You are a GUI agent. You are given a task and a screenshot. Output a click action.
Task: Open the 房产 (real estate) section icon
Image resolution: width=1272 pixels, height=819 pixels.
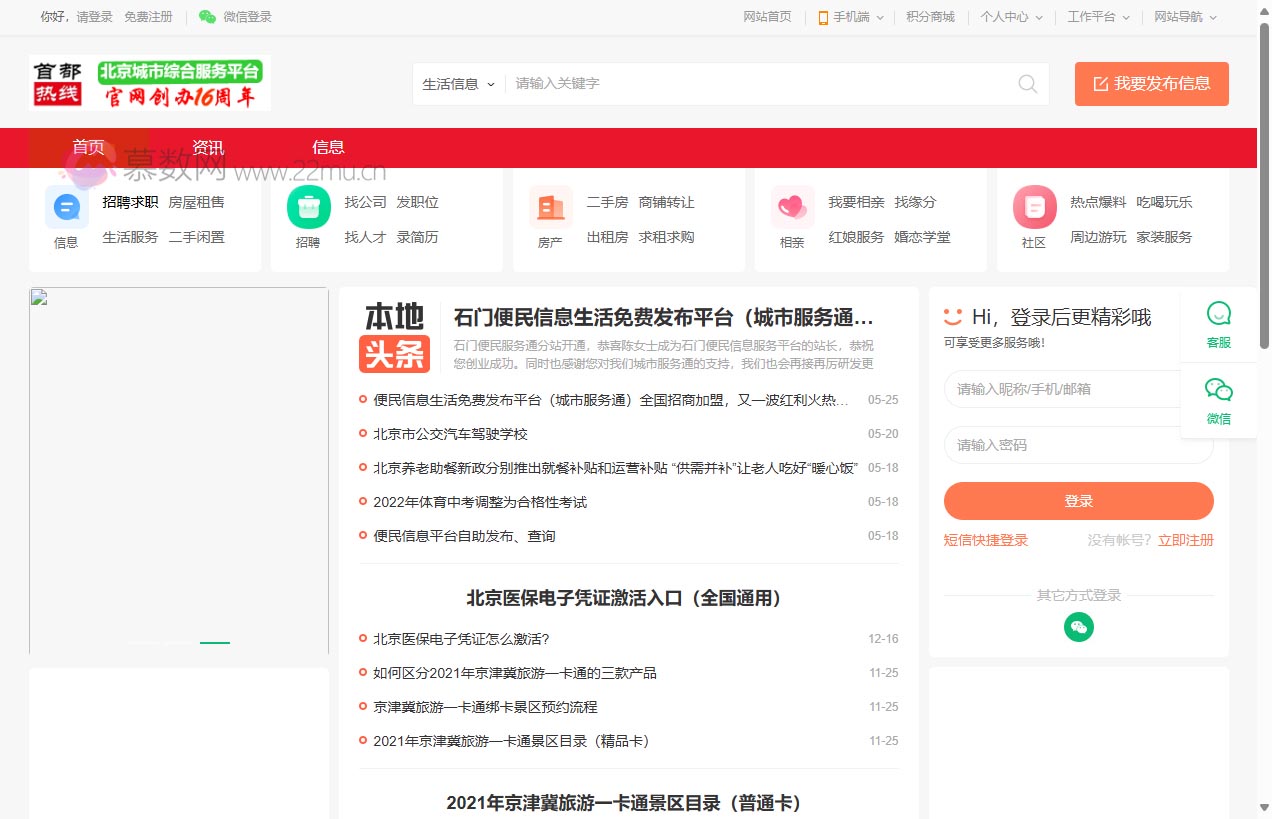550,206
